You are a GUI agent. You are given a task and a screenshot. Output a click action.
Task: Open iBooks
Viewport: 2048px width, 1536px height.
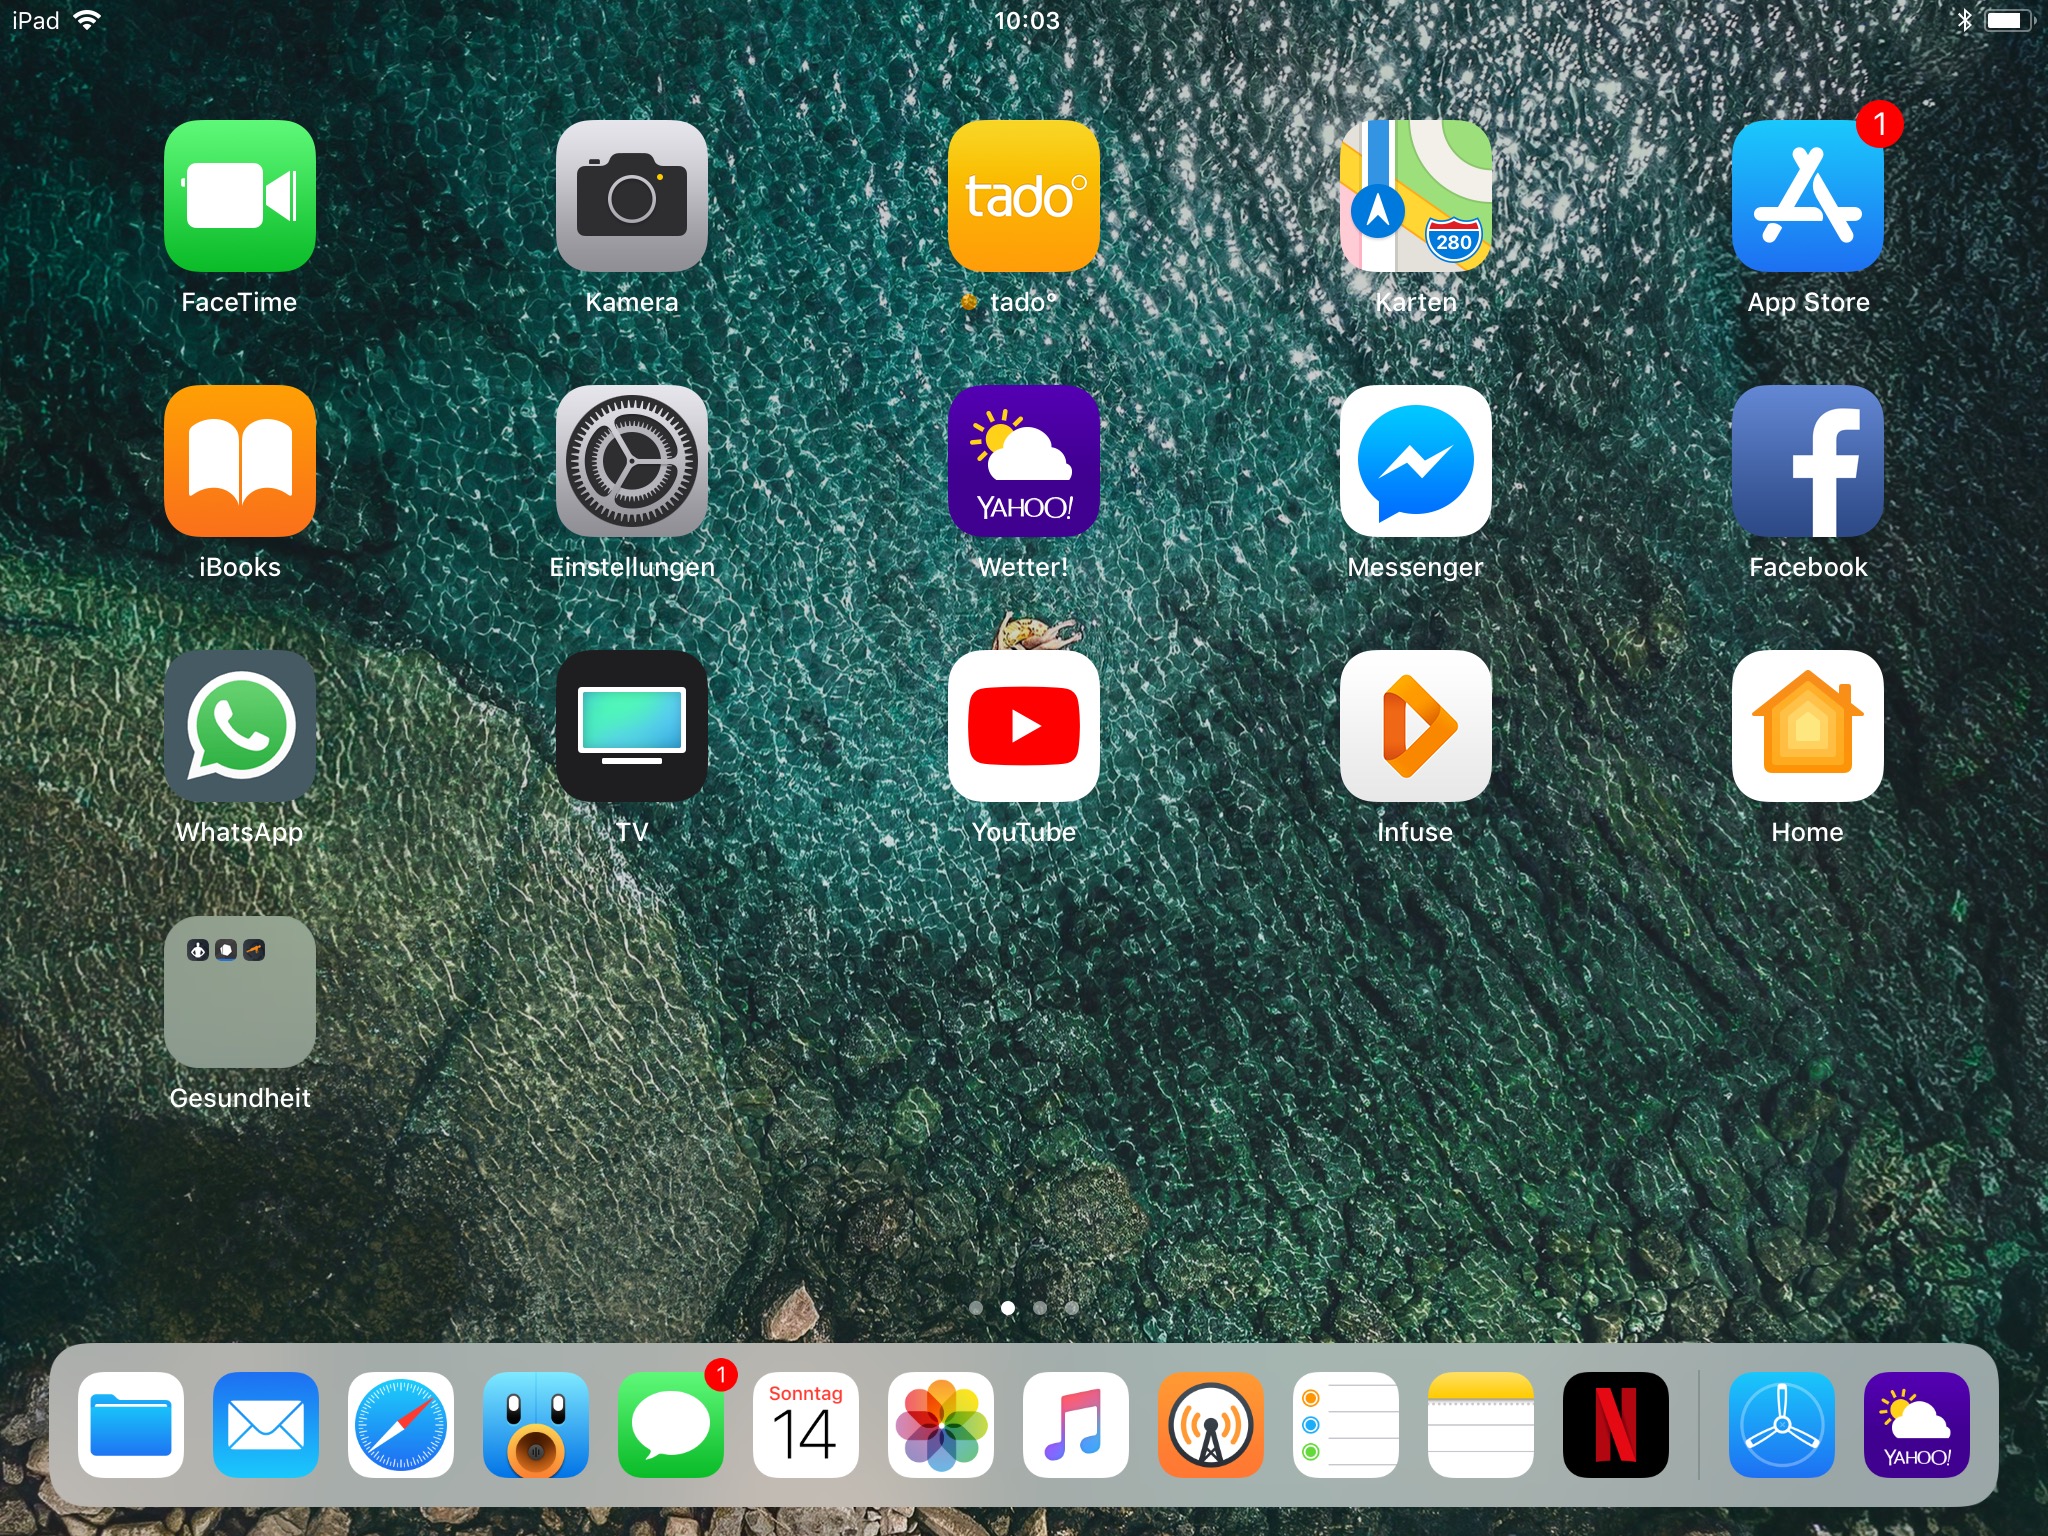pos(240,461)
